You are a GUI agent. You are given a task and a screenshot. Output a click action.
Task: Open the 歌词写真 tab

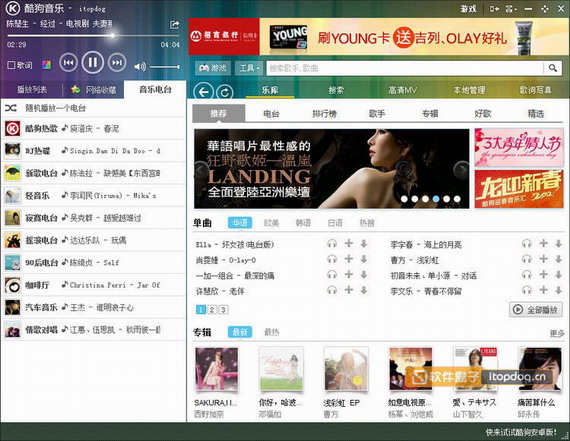[x=535, y=90]
